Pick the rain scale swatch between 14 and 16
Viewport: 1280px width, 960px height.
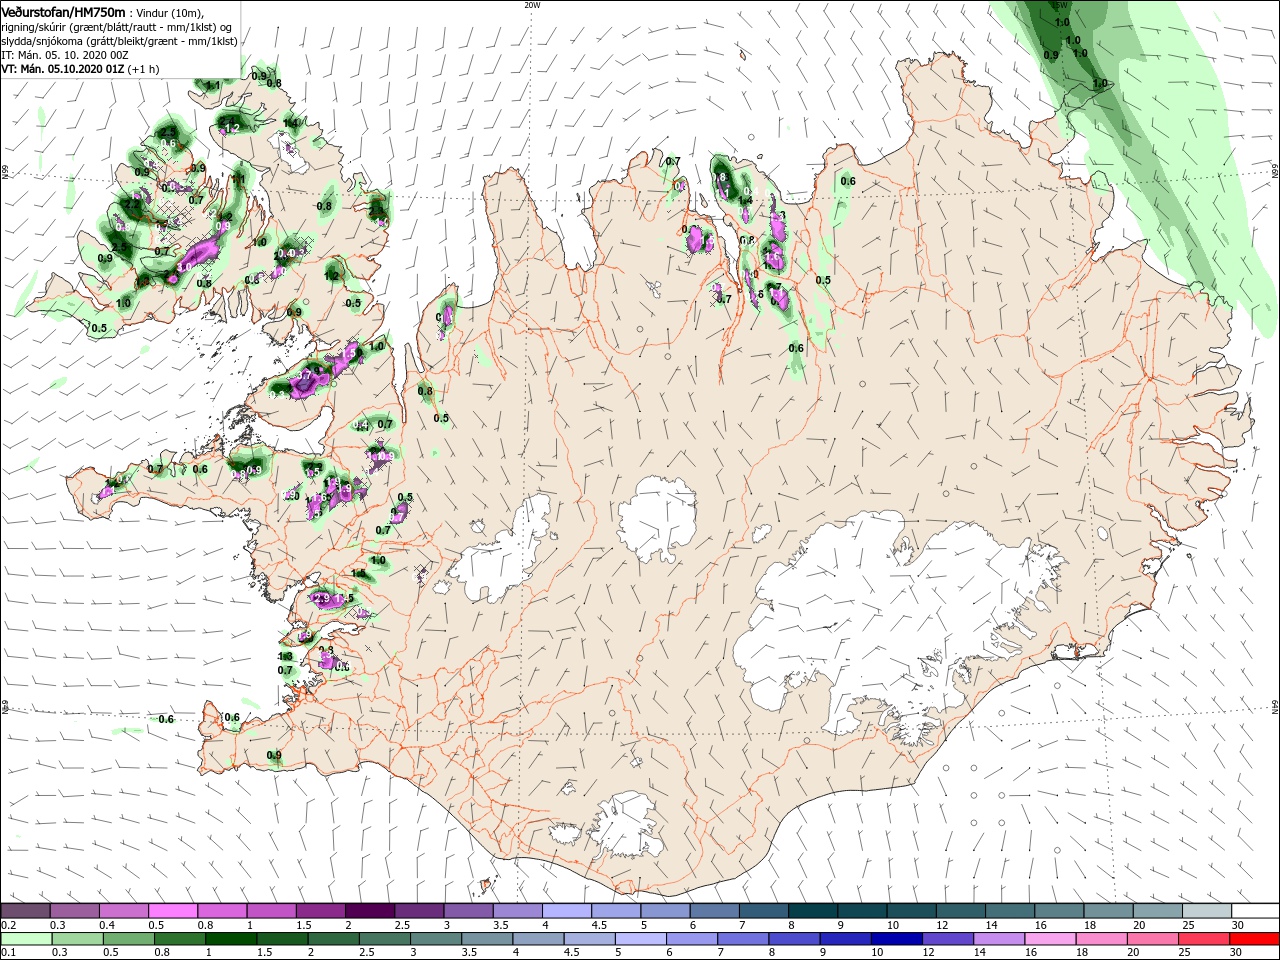click(999, 939)
